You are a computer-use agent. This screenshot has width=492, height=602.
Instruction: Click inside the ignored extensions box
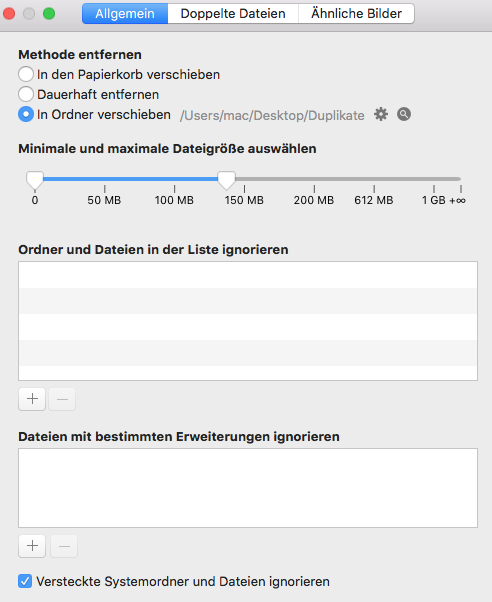tap(248, 488)
